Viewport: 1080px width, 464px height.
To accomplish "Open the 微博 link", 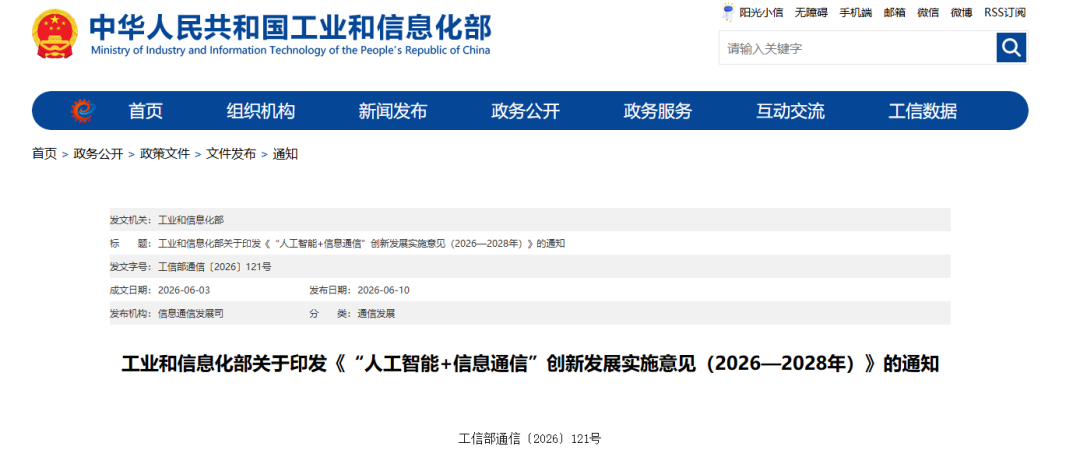I will [962, 12].
